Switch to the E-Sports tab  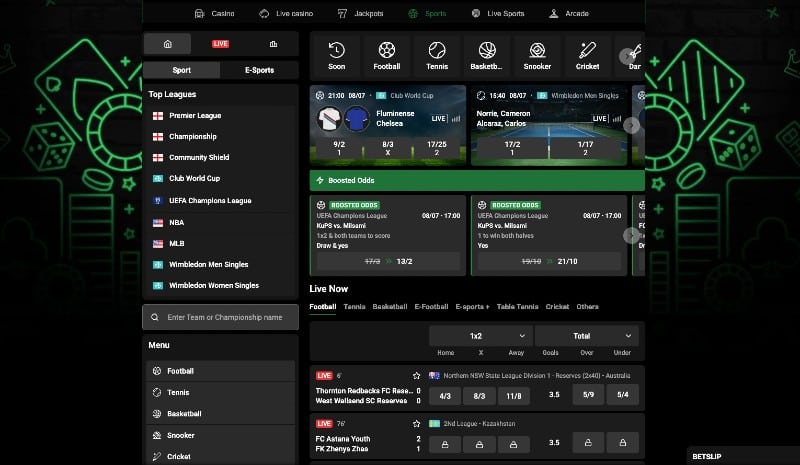tap(259, 70)
